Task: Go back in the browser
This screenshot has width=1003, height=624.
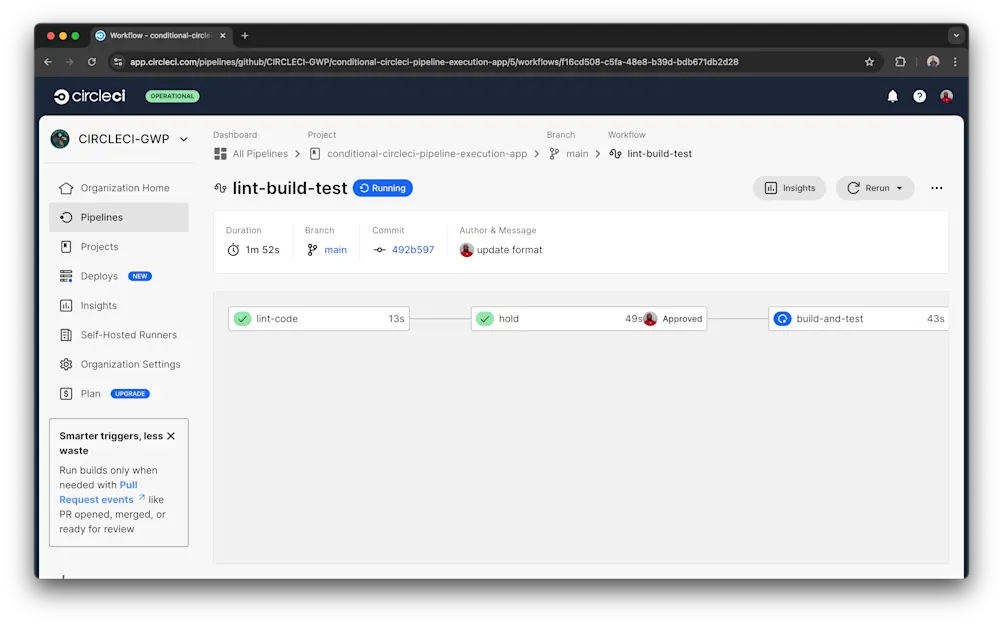Action: [x=48, y=62]
